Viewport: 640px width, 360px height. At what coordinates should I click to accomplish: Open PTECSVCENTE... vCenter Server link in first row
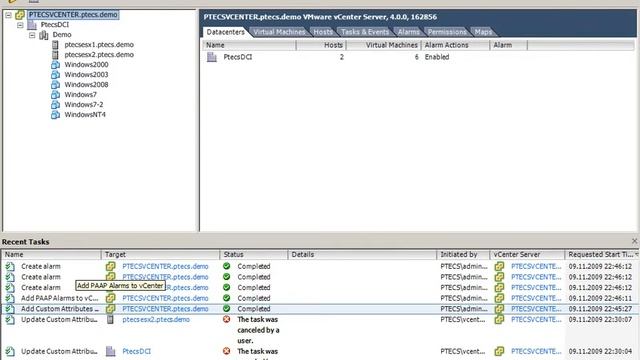[536, 267]
